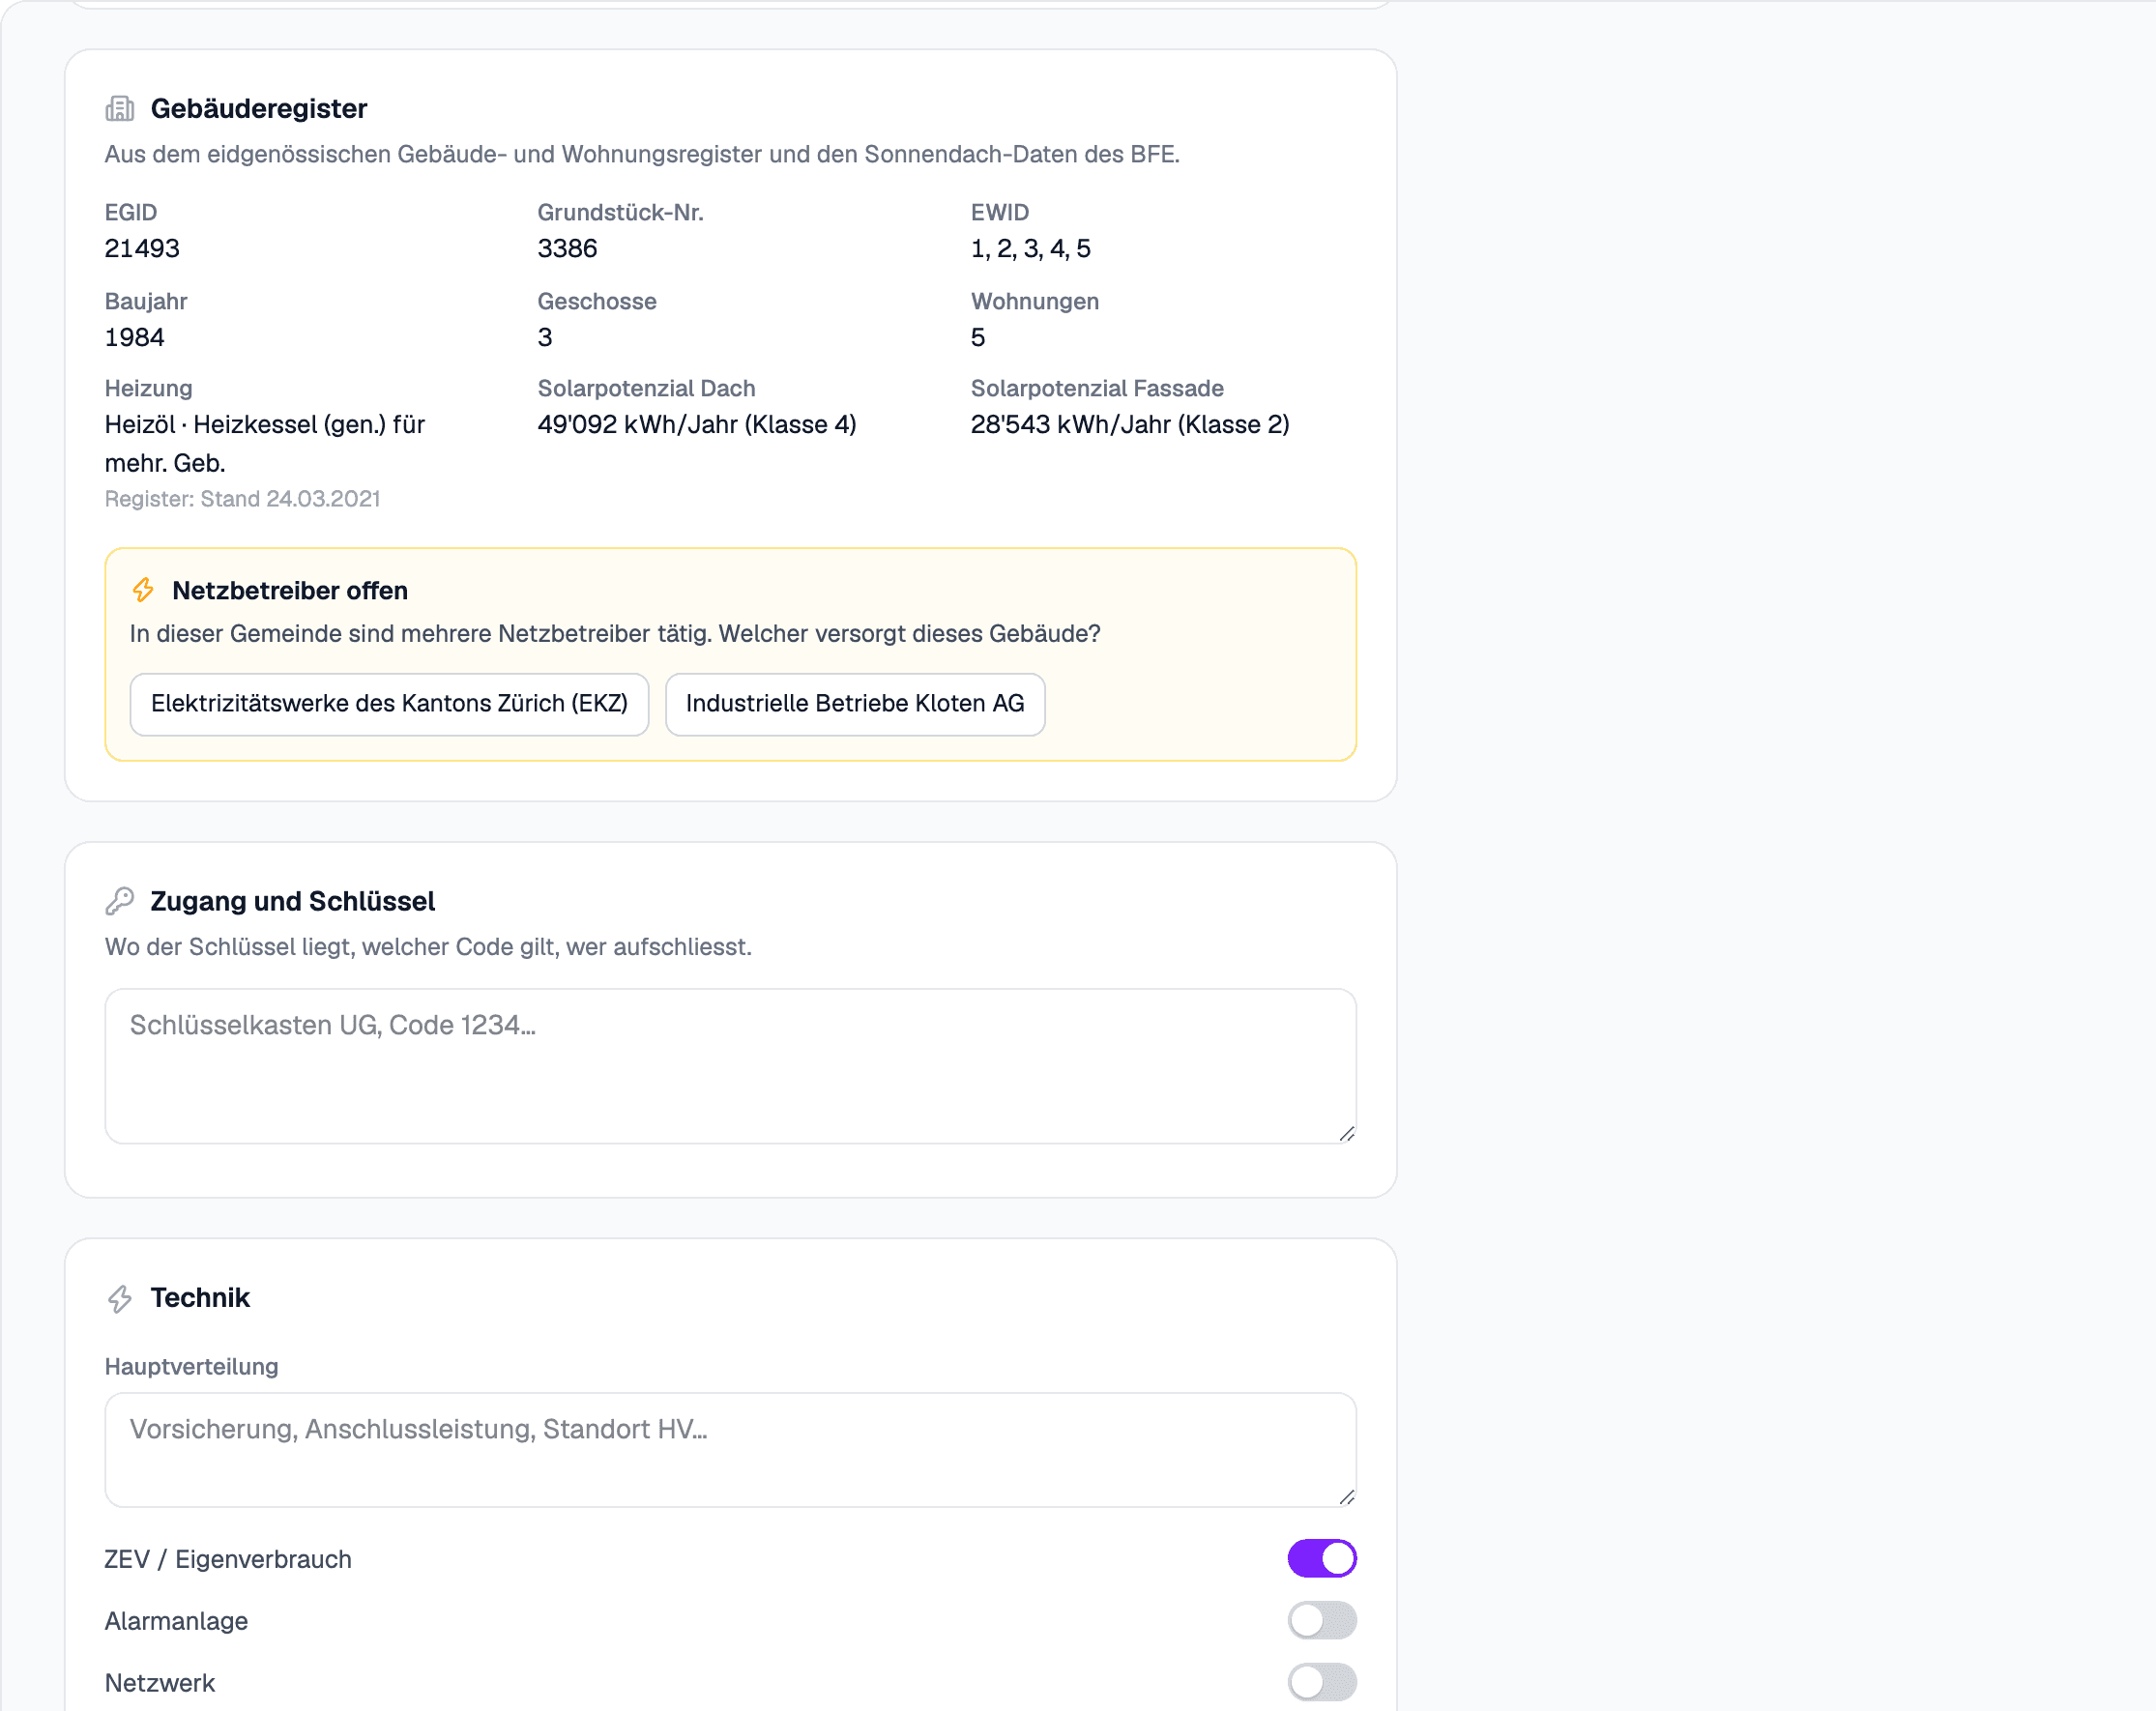Viewport: 2156px width, 1711px height.
Task: Select the Heizöl Heizkessel heating text
Action: click(x=265, y=444)
